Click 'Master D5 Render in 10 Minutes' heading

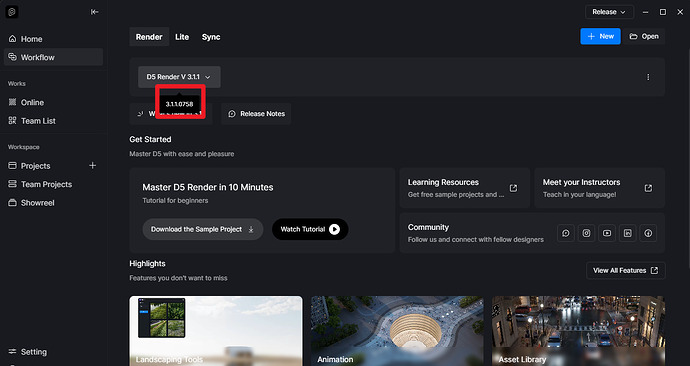pos(208,187)
